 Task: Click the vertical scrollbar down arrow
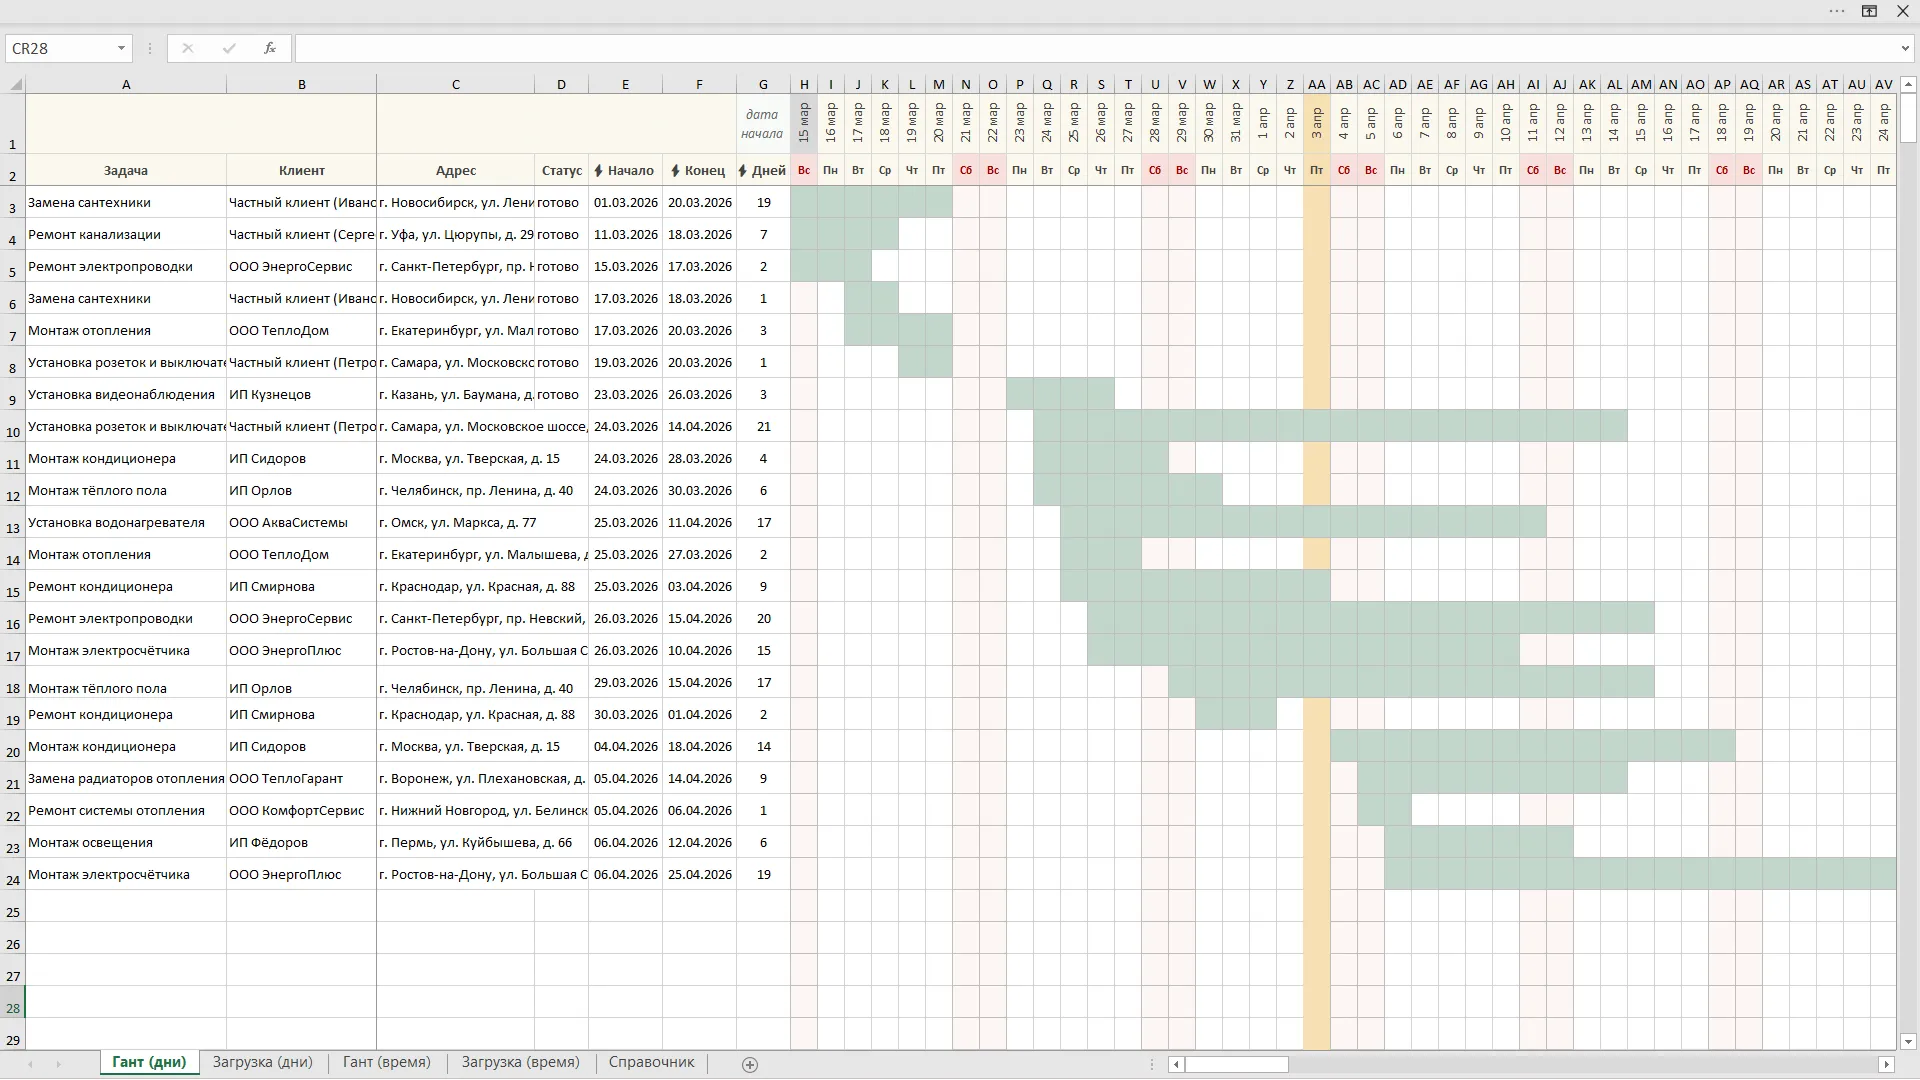1908,1041
